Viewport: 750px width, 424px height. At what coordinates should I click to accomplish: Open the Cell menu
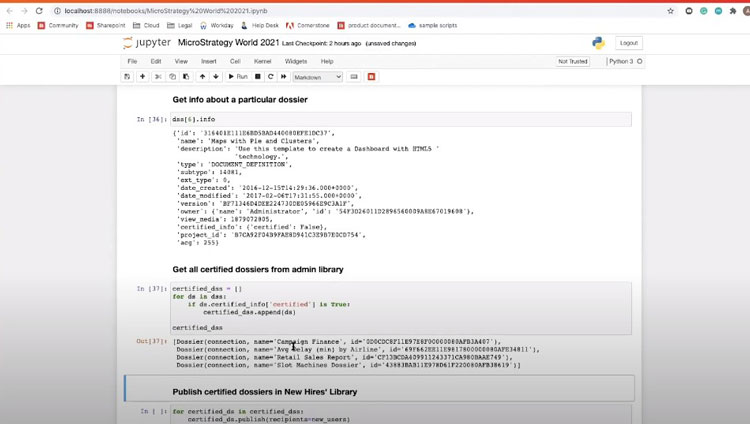click(x=235, y=61)
